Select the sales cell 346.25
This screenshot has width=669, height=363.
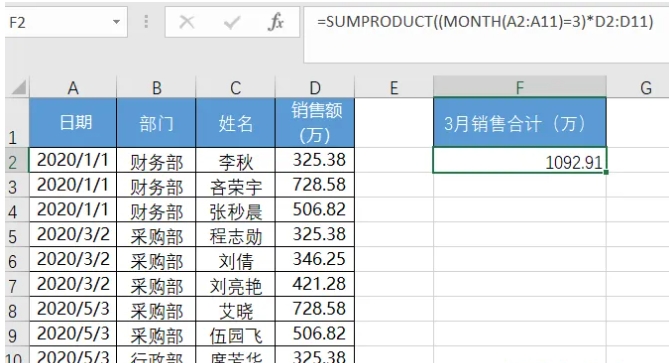(315, 259)
